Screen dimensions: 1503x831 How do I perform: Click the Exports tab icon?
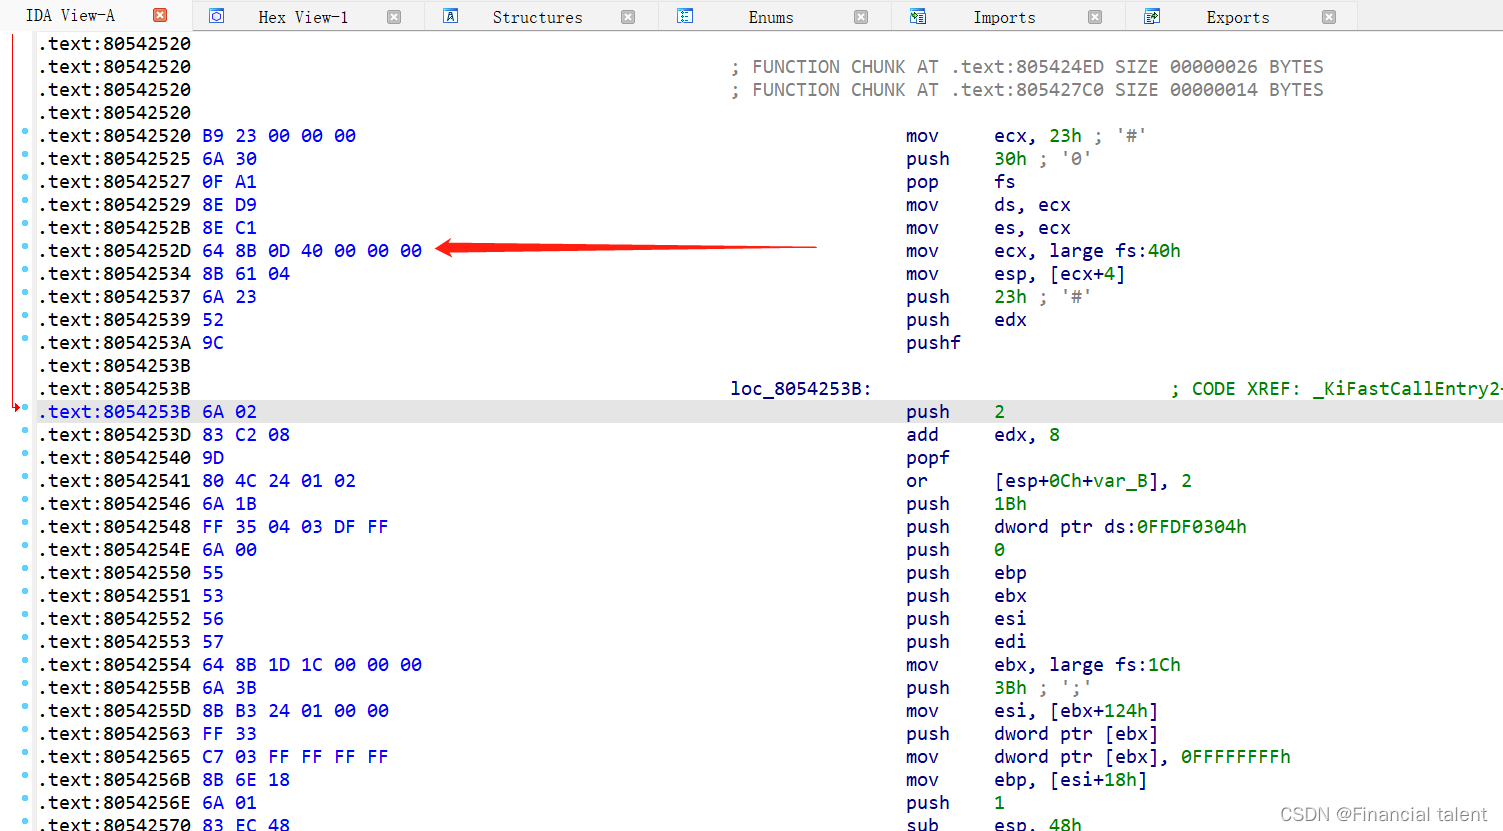(1152, 16)
